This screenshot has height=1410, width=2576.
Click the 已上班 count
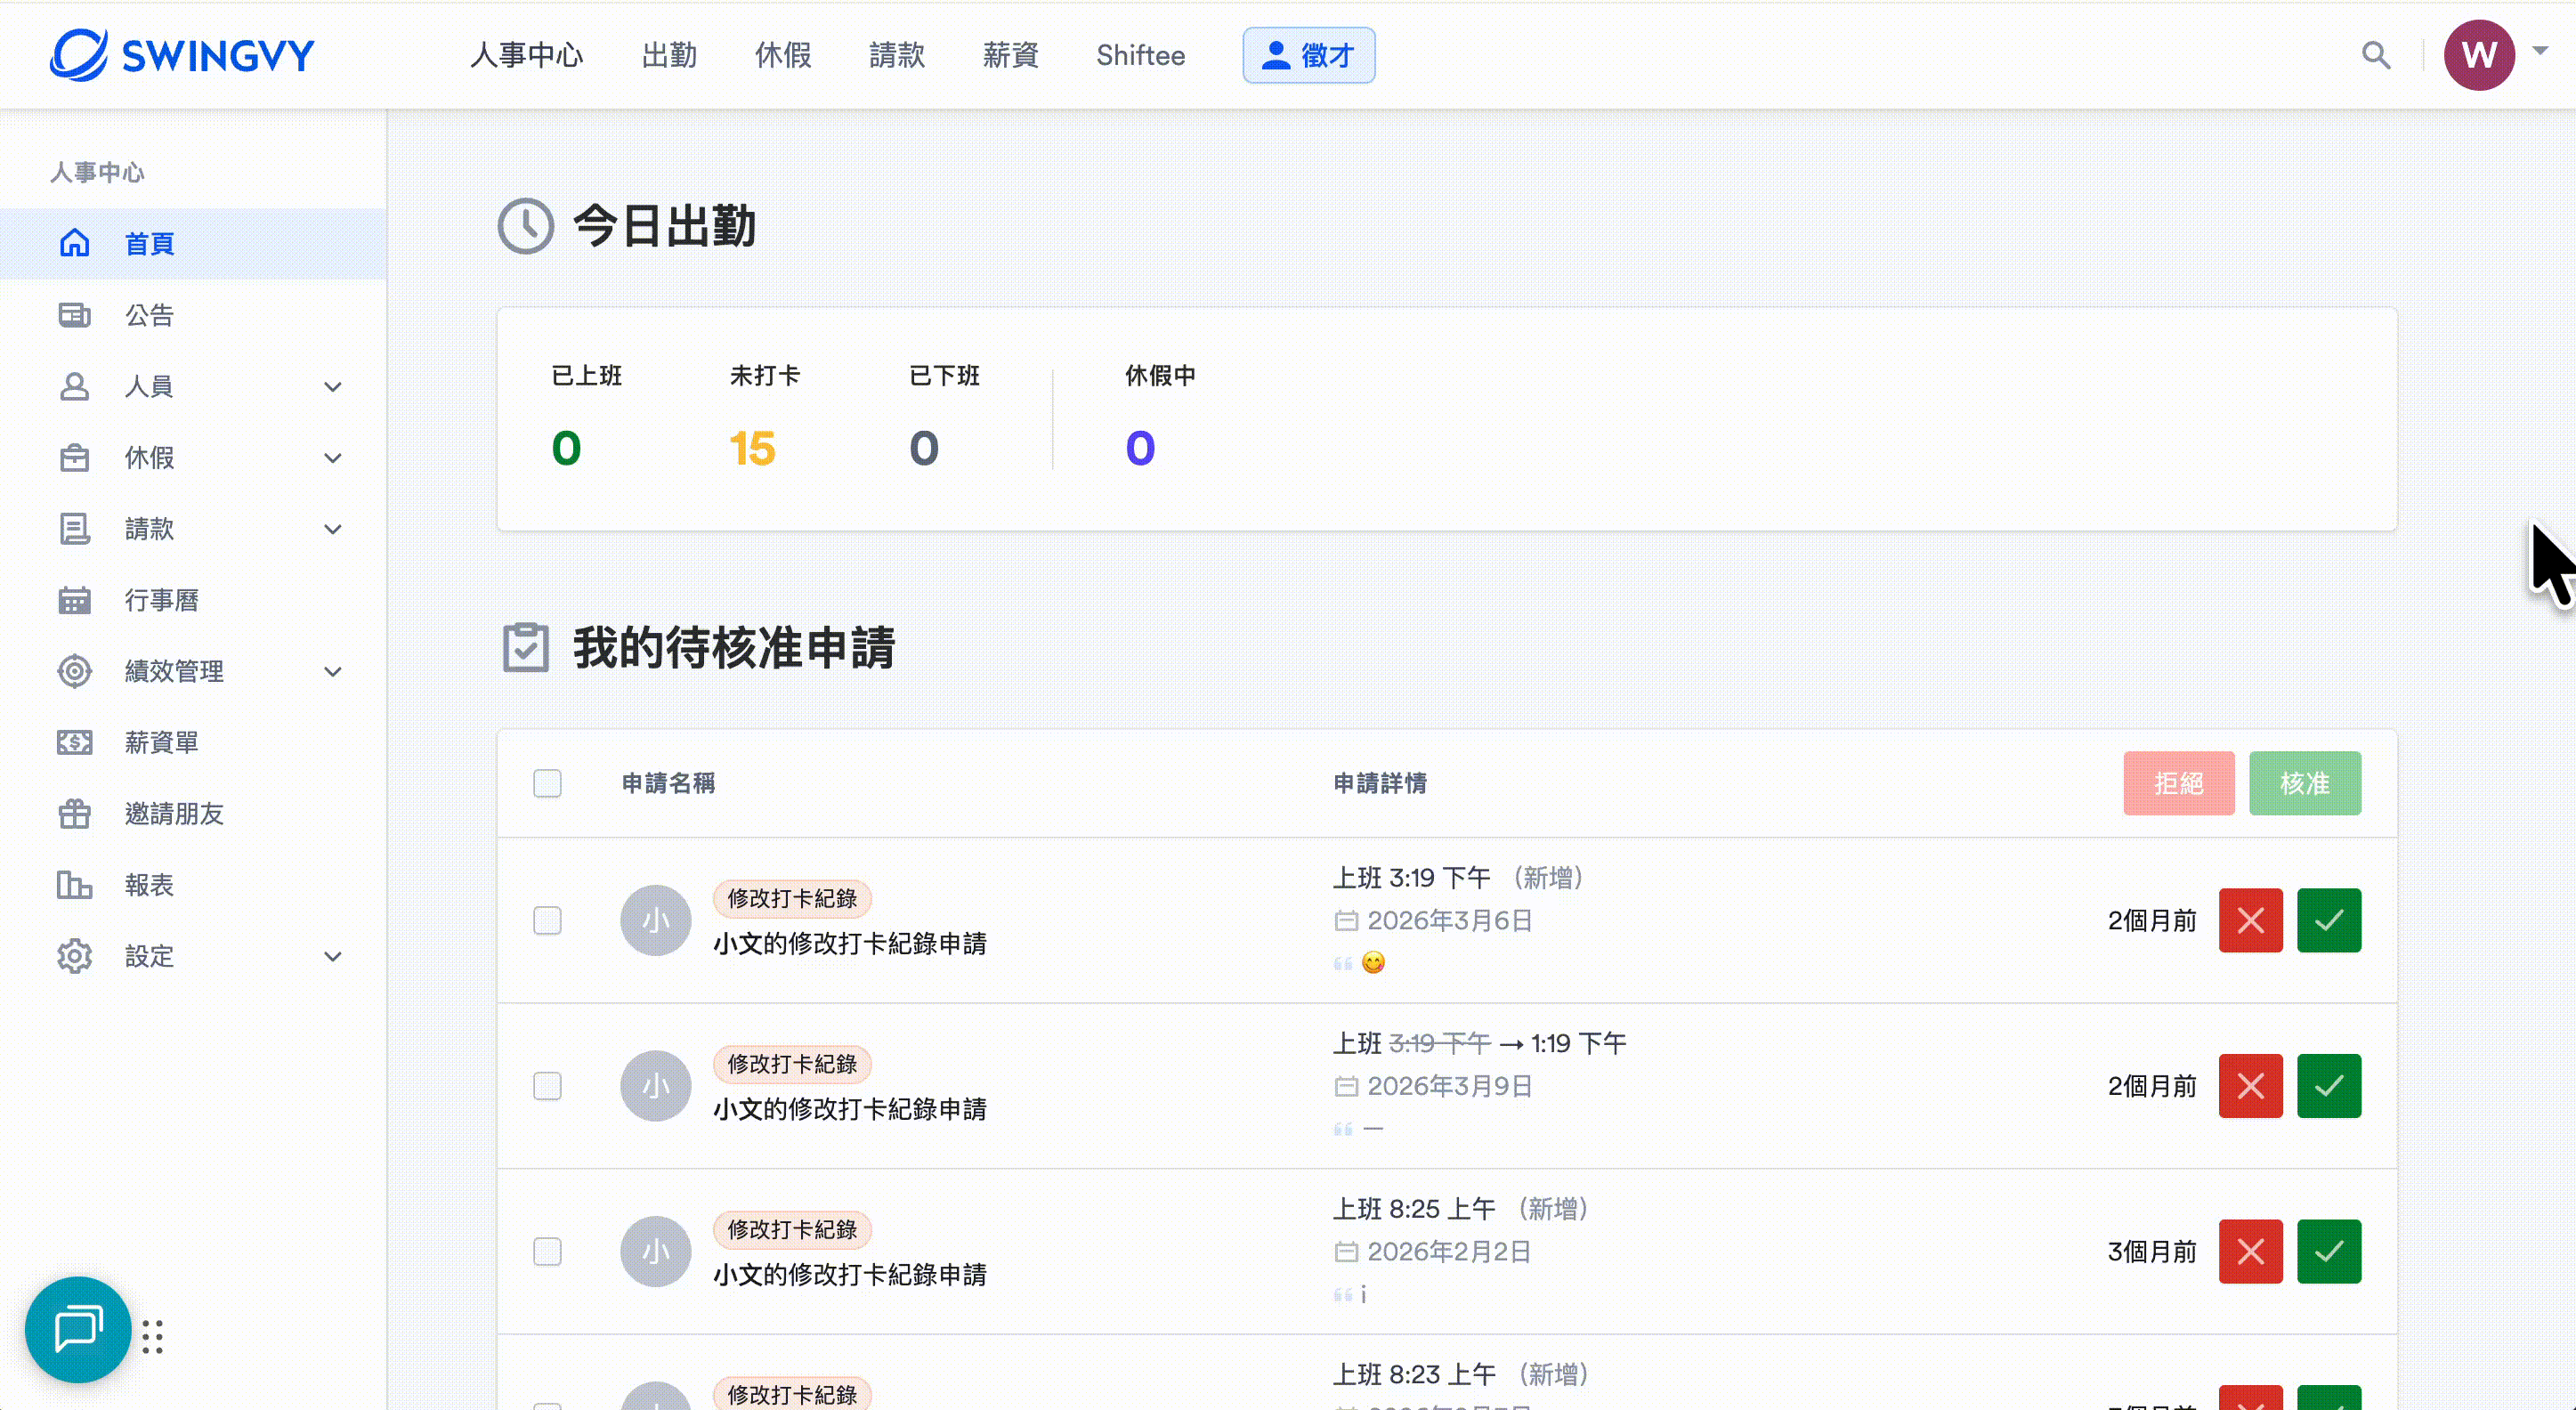(x=566, y=448)
